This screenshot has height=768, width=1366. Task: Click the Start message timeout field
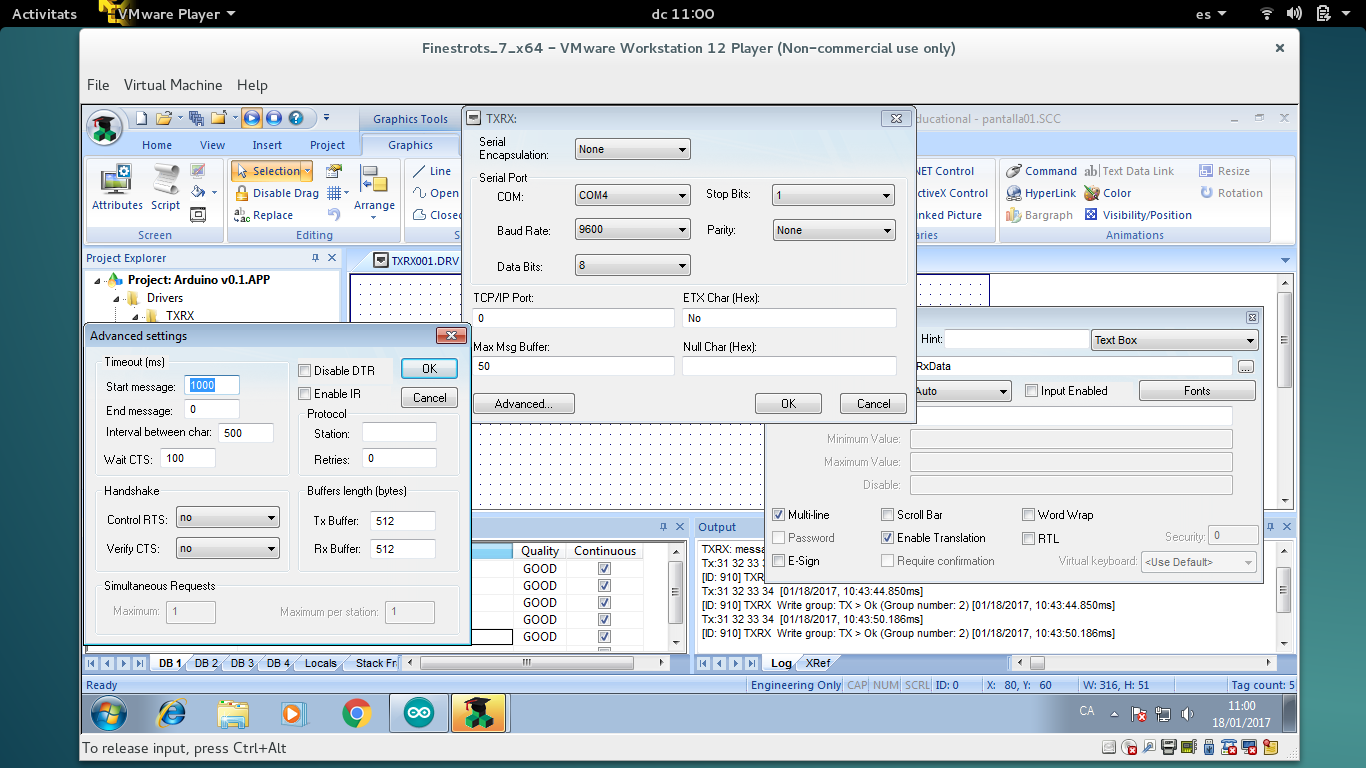(213, 386)
